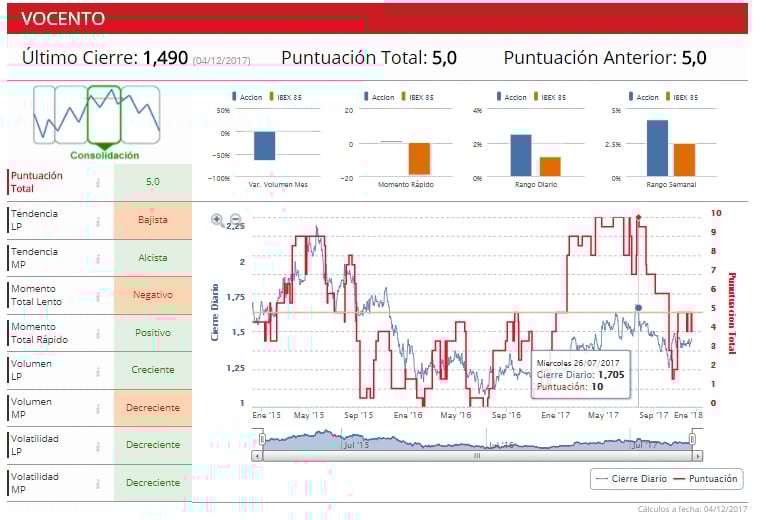Toggle Accion series in Rango Semanal chart
766x520 pixels.
(643, 97)
